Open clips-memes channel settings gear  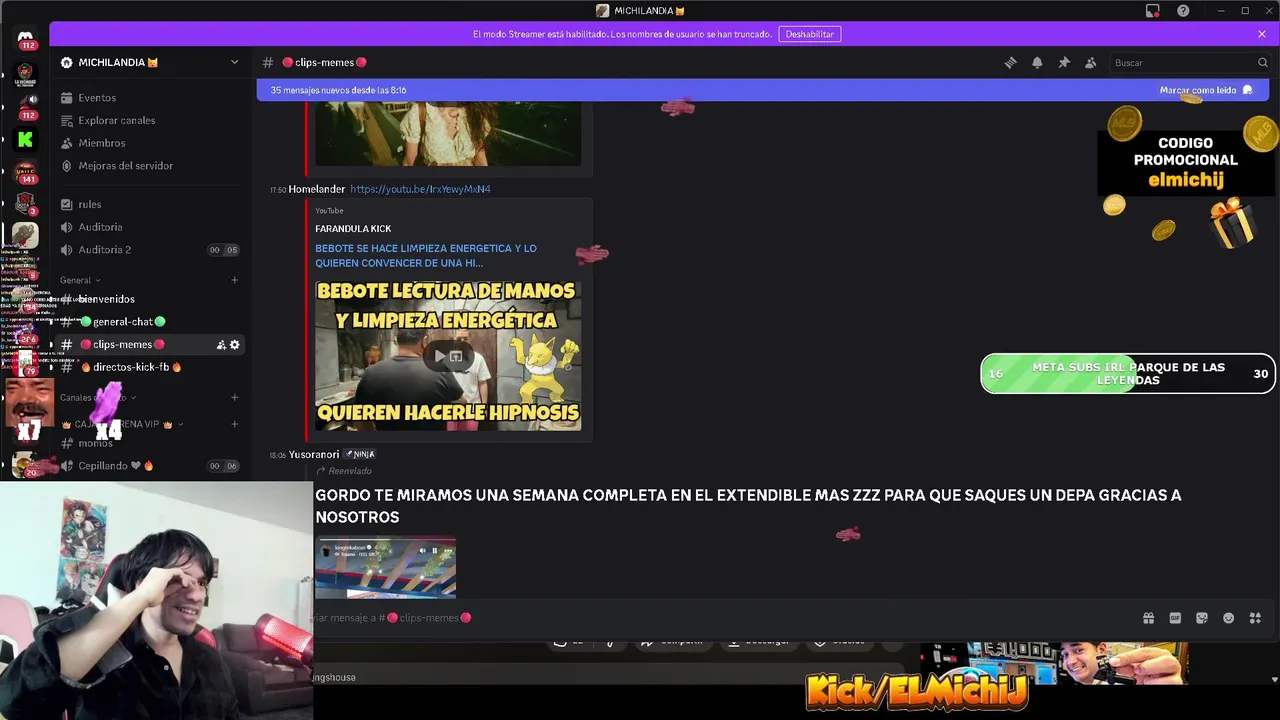[x=235, y=345]
